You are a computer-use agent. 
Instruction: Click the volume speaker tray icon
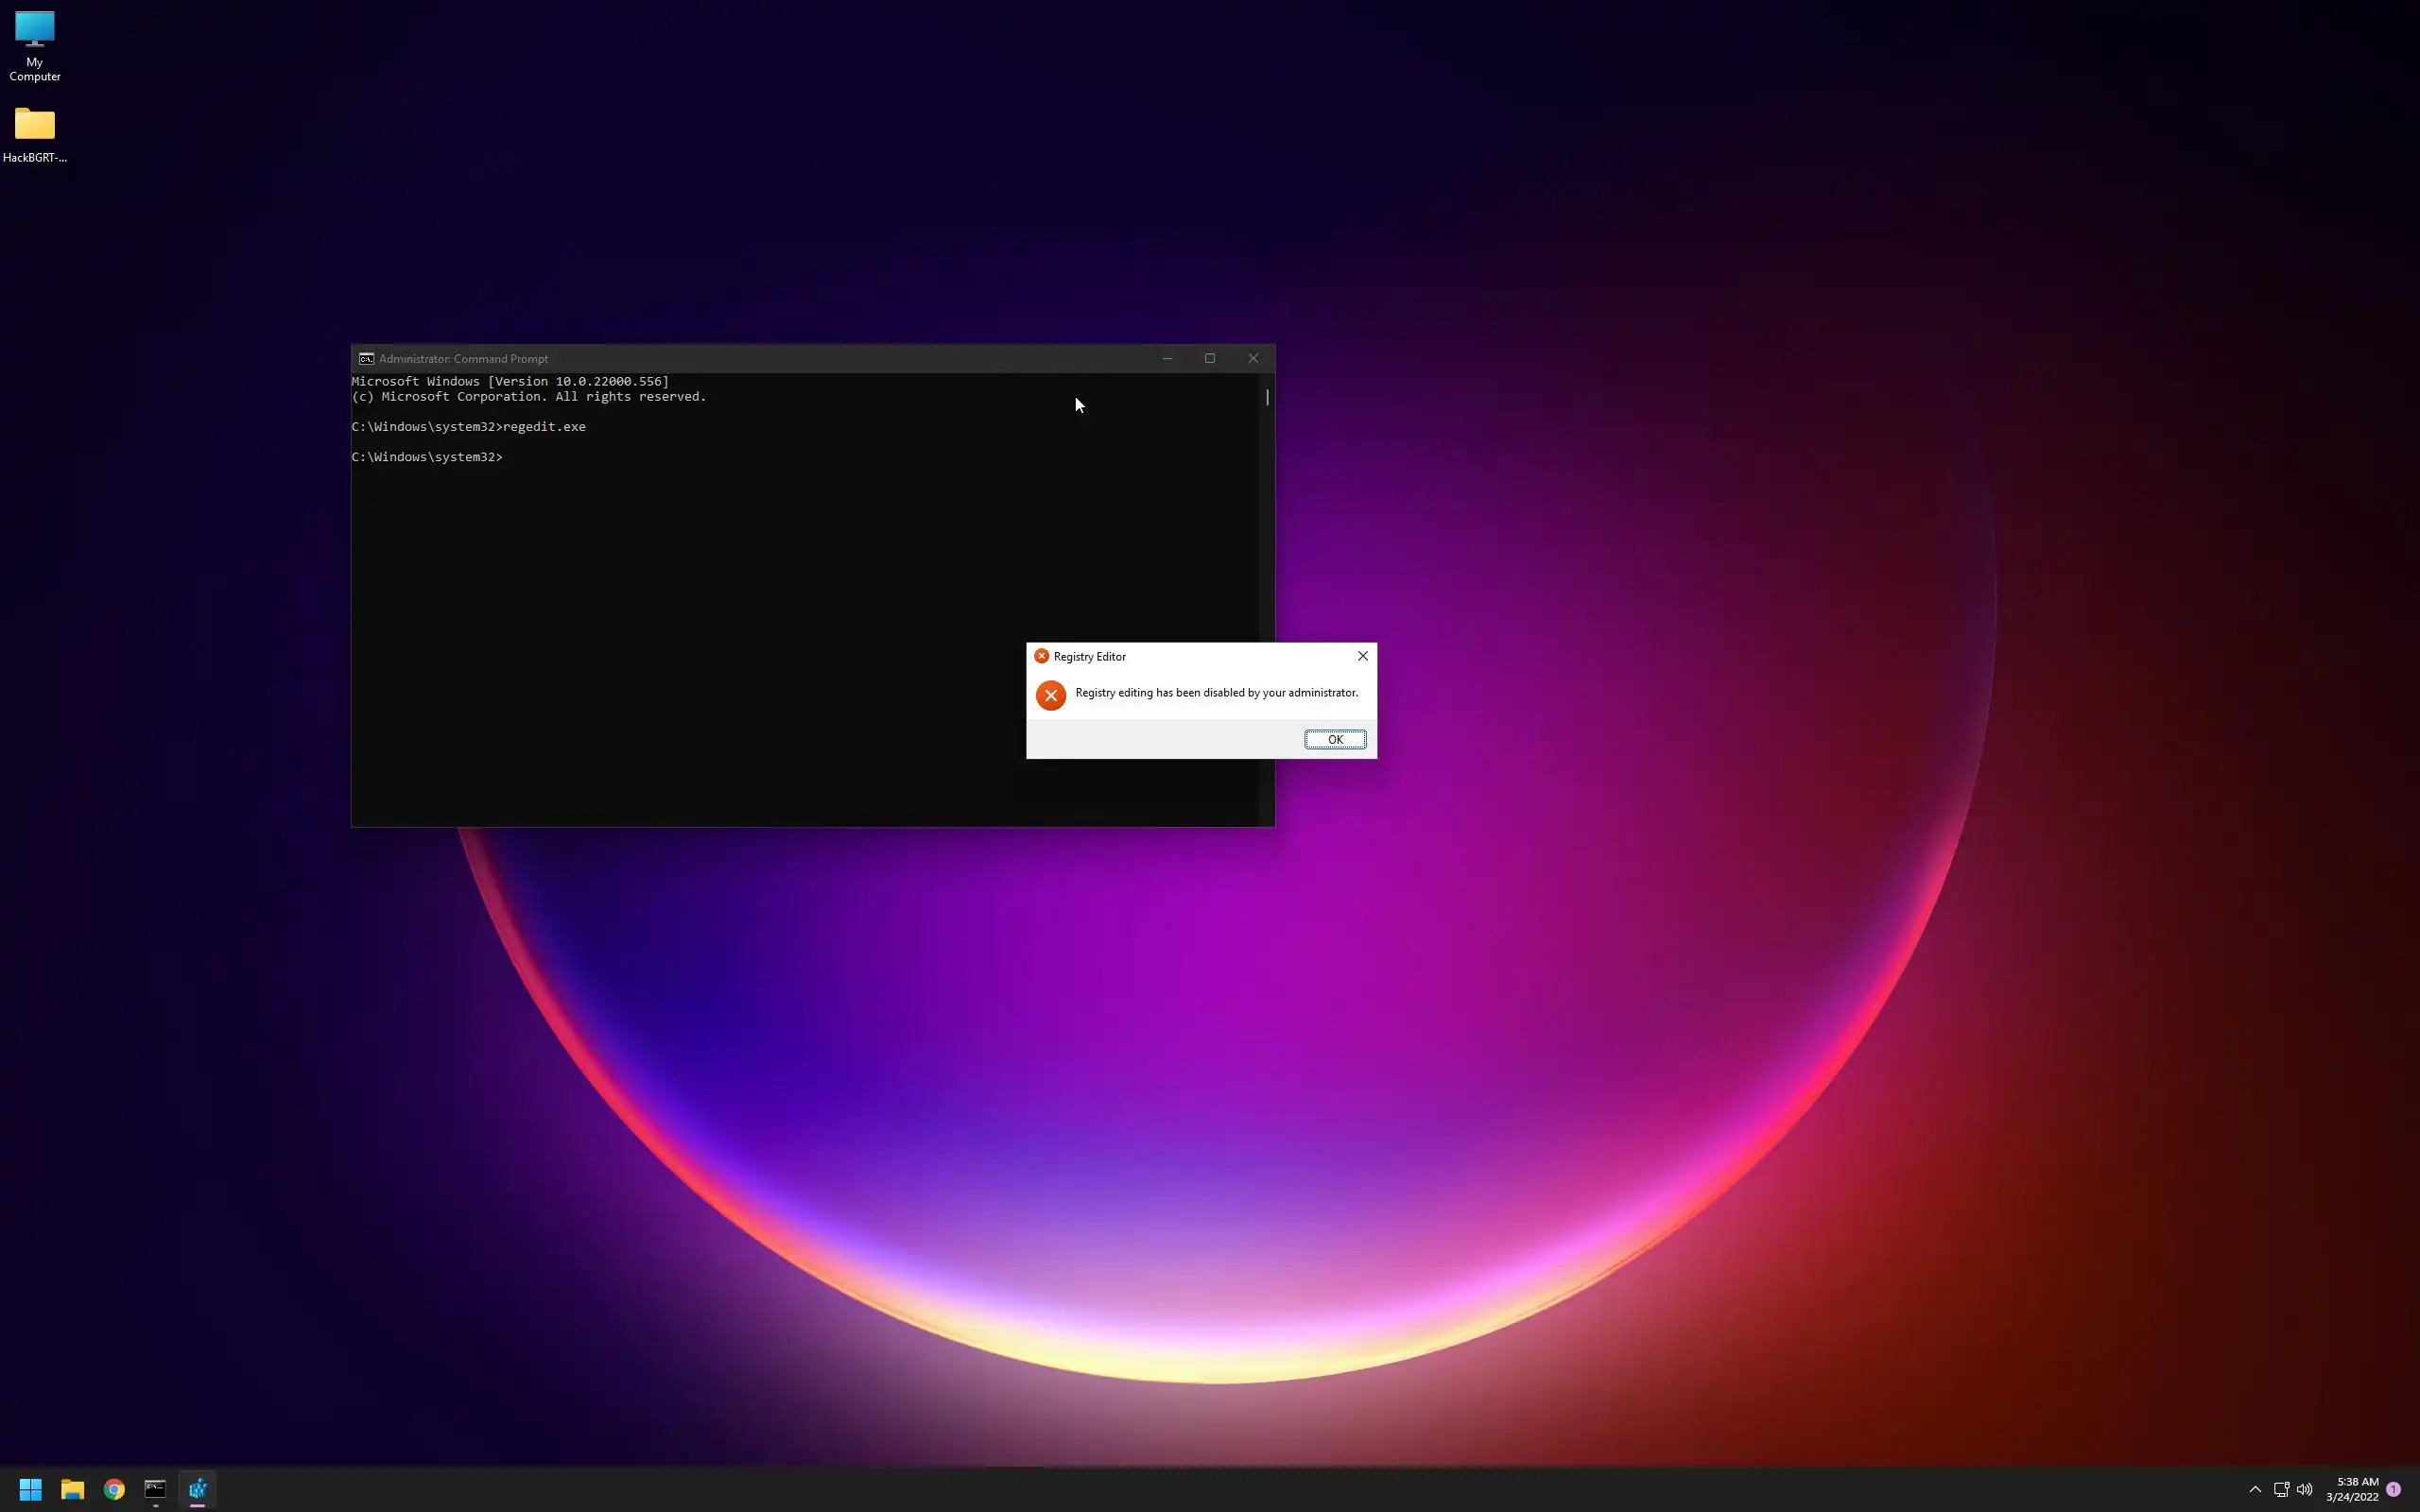point(2305,1489)
